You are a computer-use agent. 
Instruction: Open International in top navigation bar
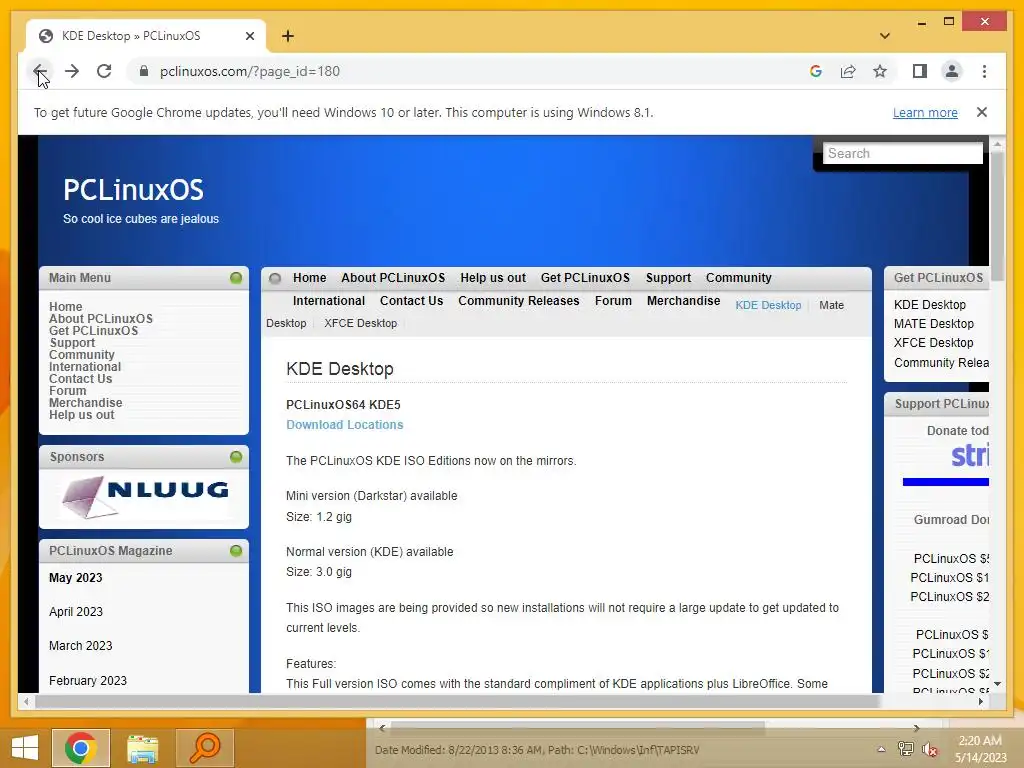click(x=328, y=300)
